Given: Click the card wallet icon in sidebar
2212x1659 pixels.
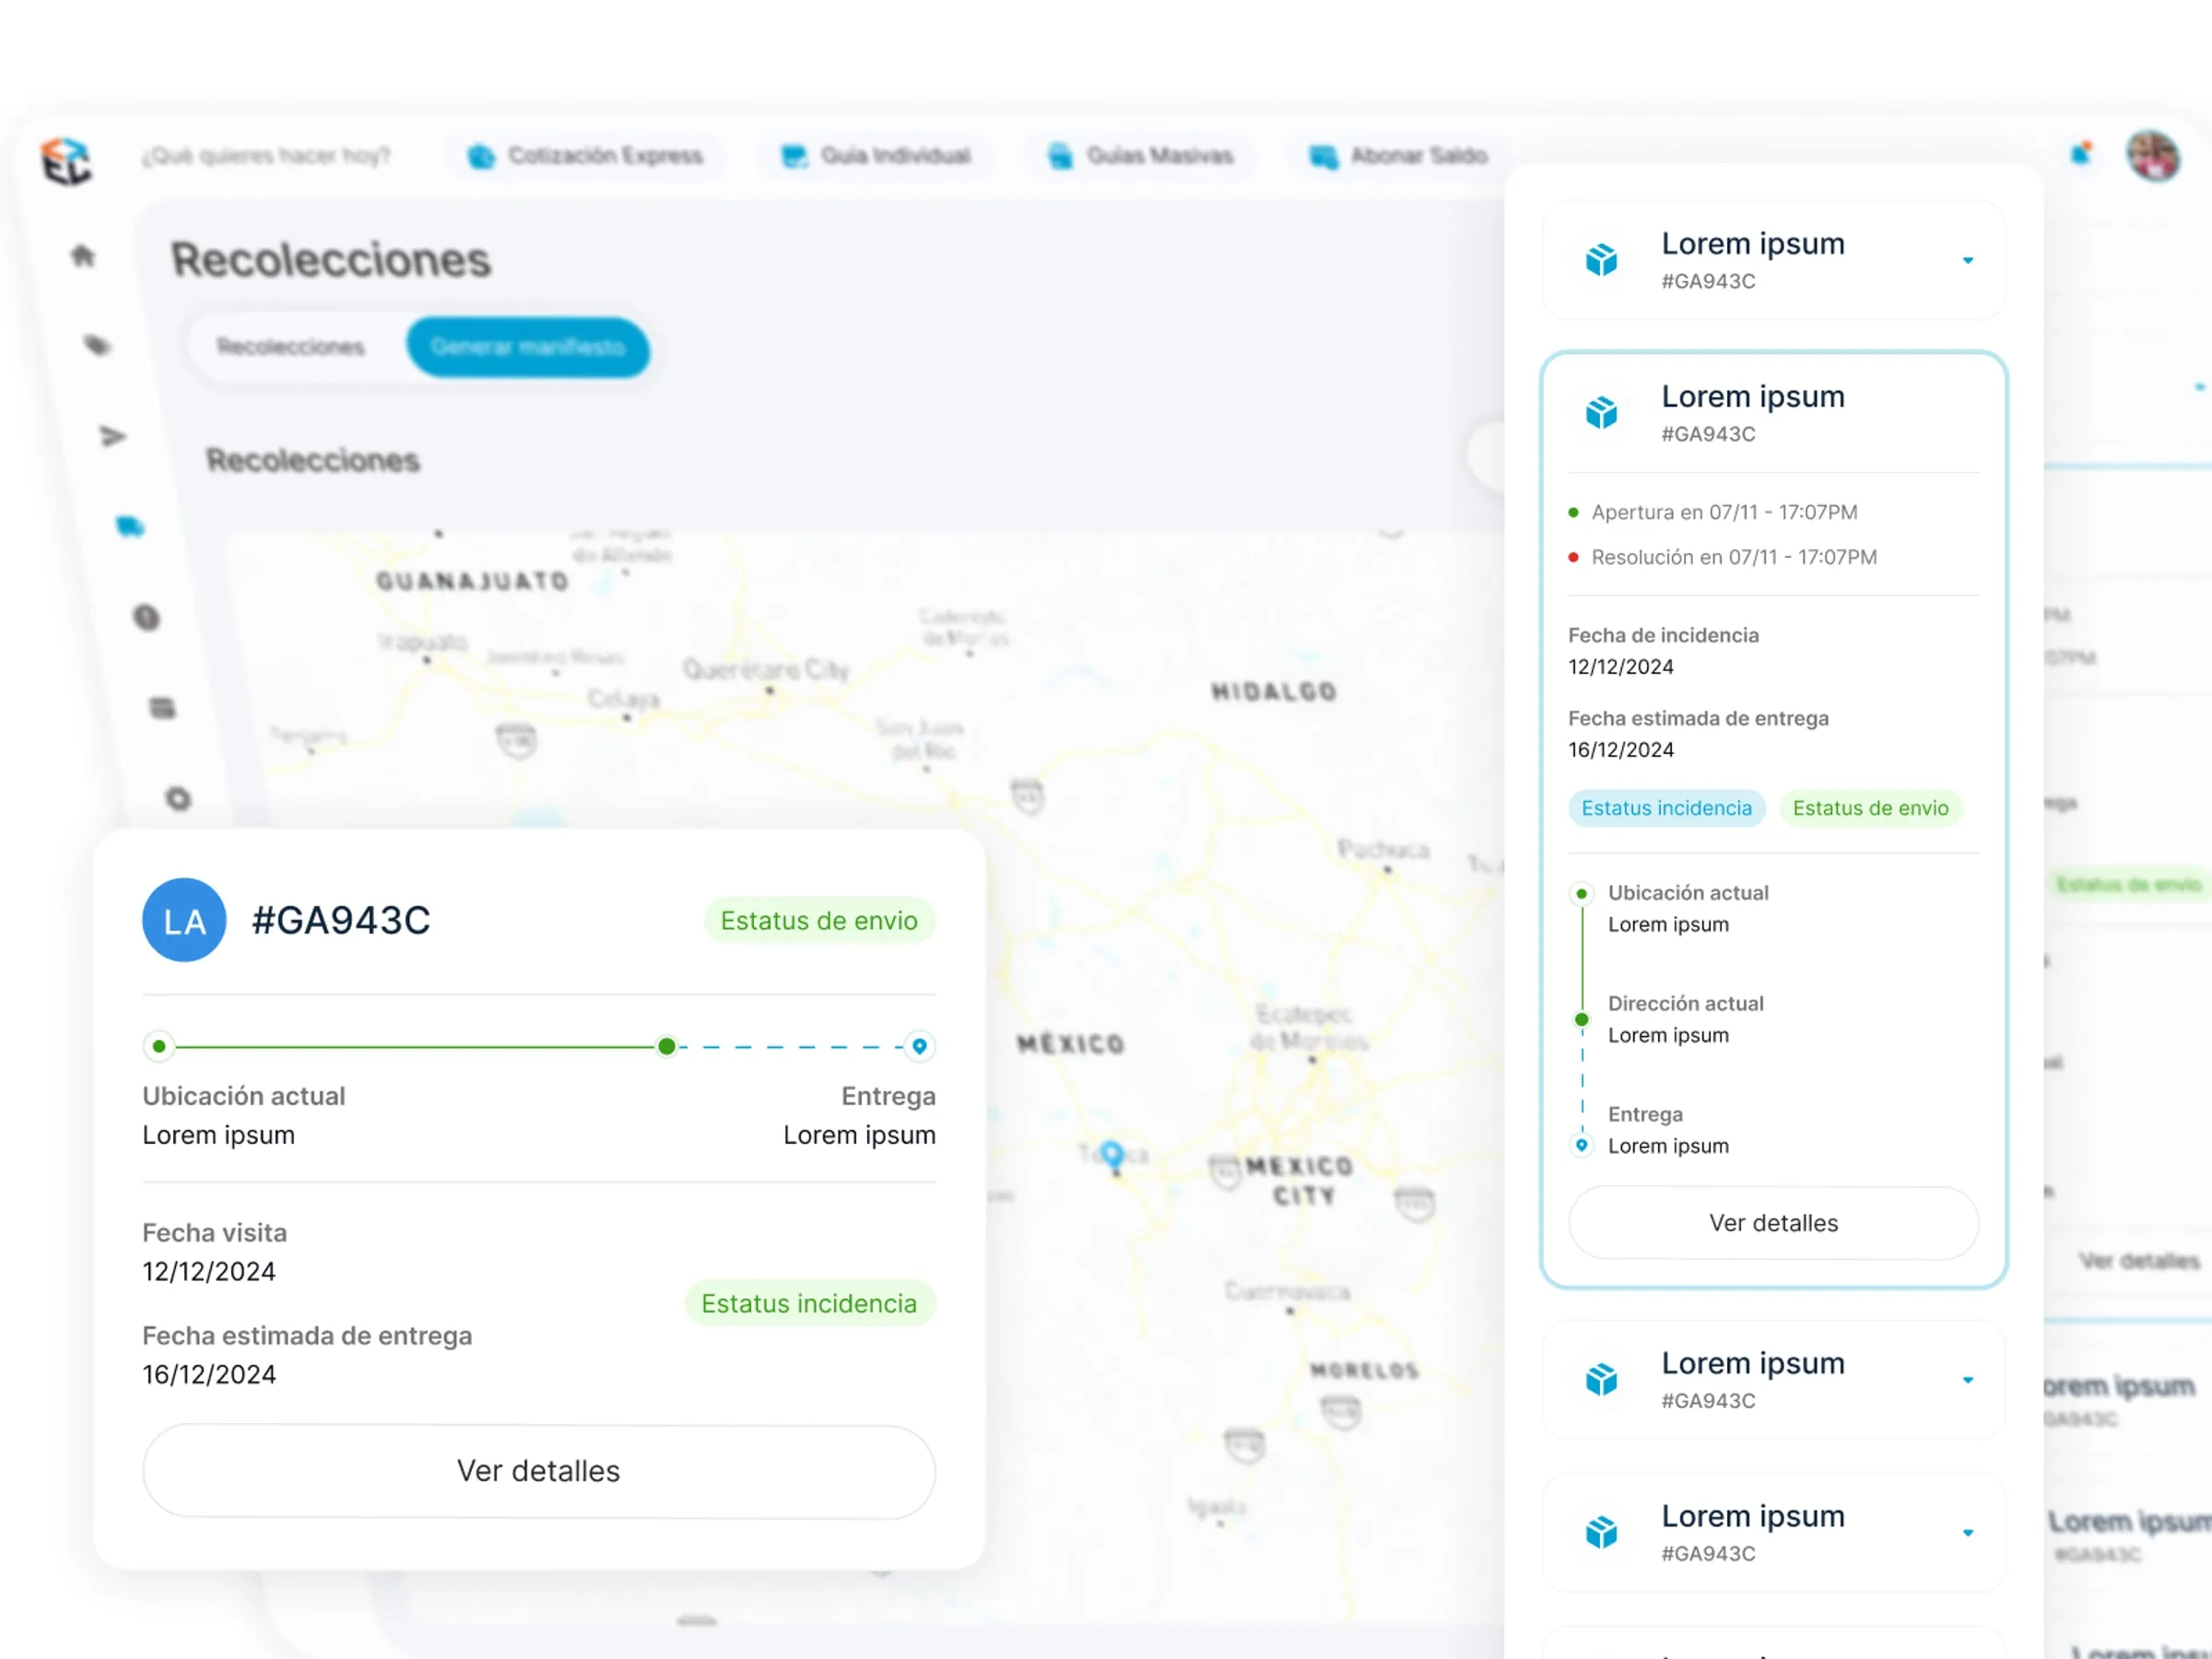Looking at the screenshot, I should click(x=163, y=708).
